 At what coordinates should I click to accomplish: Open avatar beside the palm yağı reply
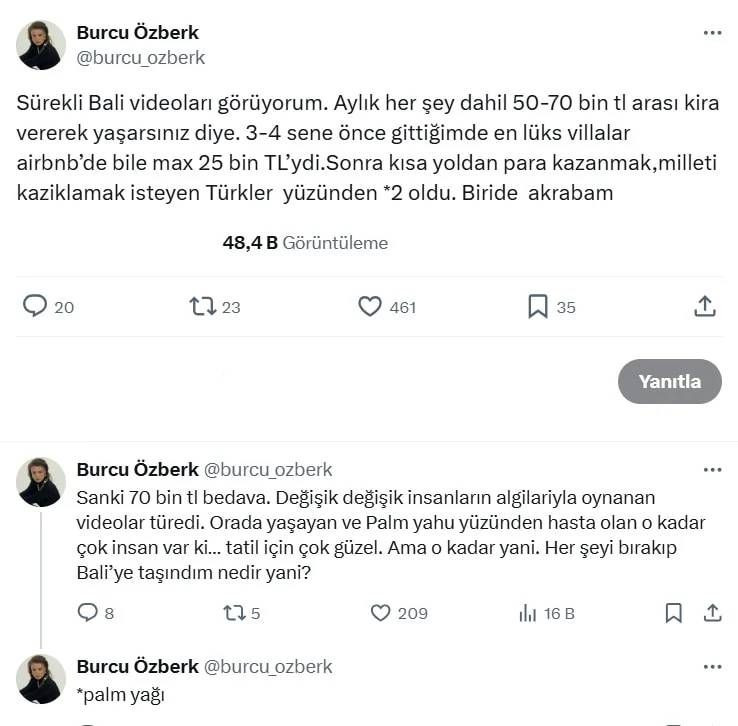(41, 679)
